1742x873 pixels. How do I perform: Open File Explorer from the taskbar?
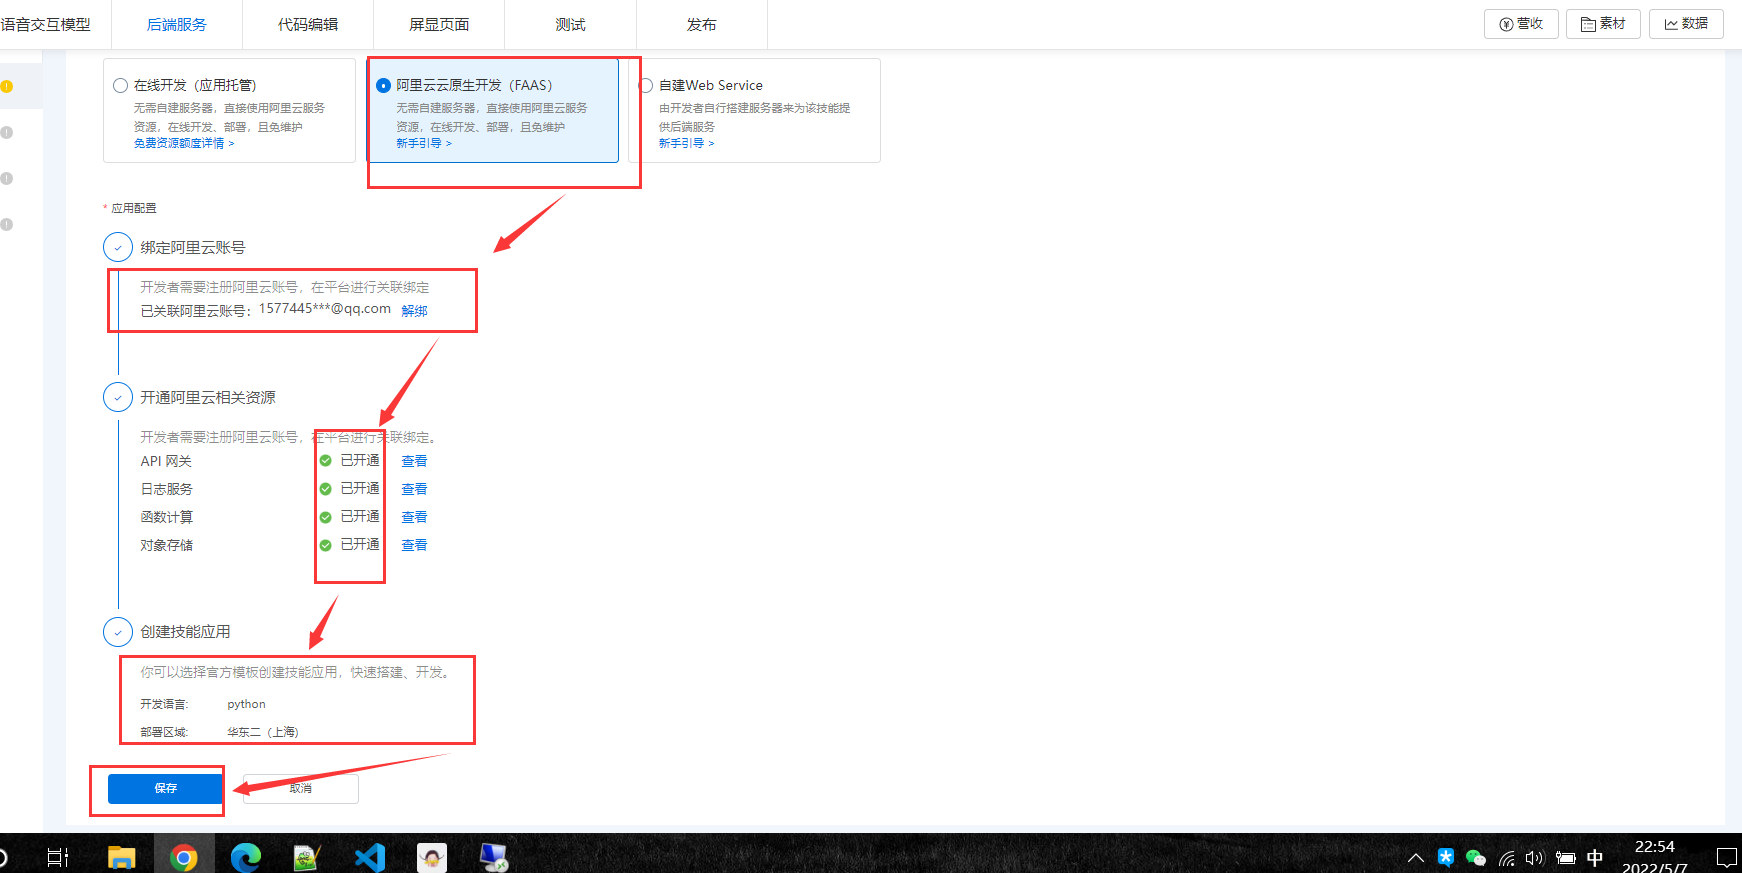click(121, 857)
